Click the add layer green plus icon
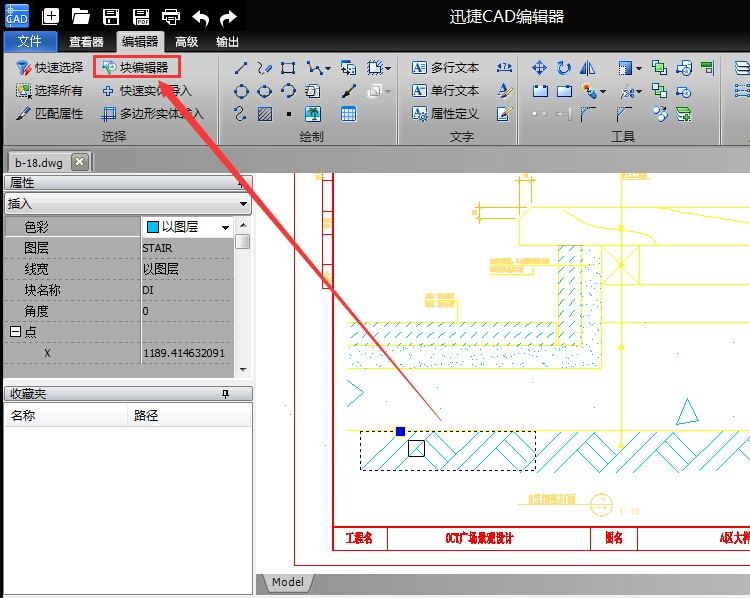The image size is (750, 598). pos(684,114)
